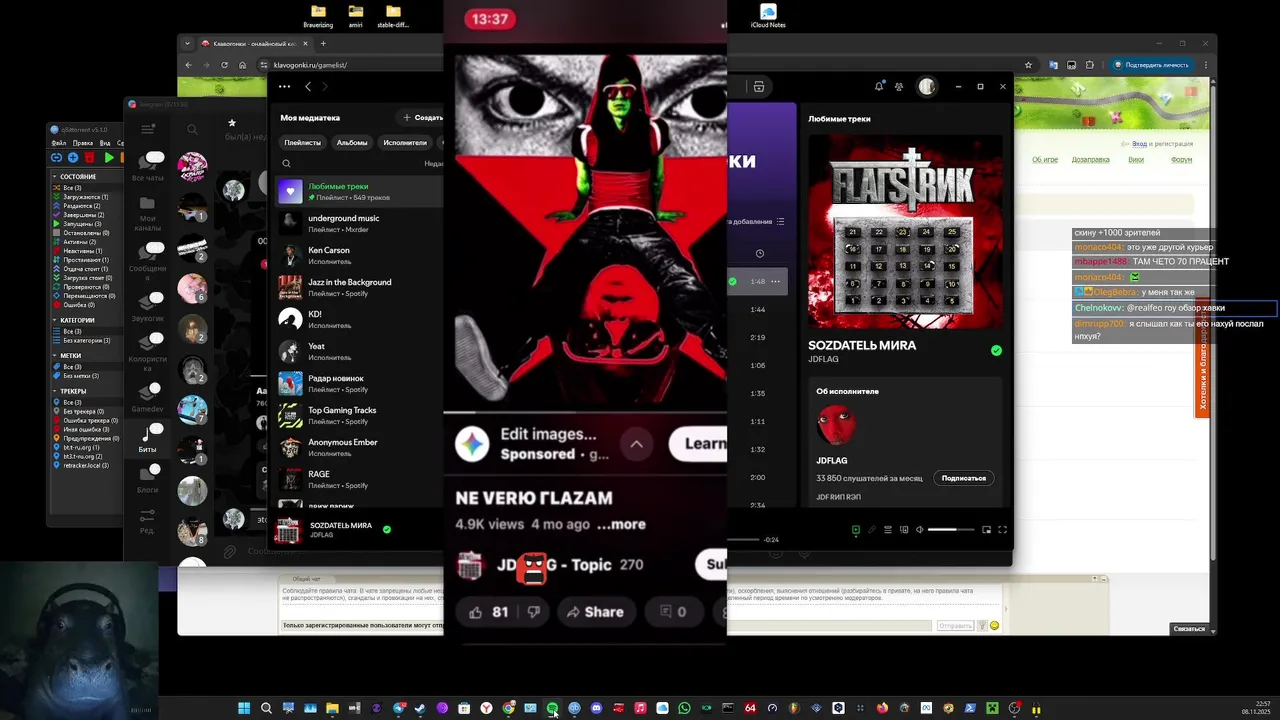Seek on the YouTube video progress bar
Screen dimensions: 1280x720
pyautogui.click(x=585, y=412)
